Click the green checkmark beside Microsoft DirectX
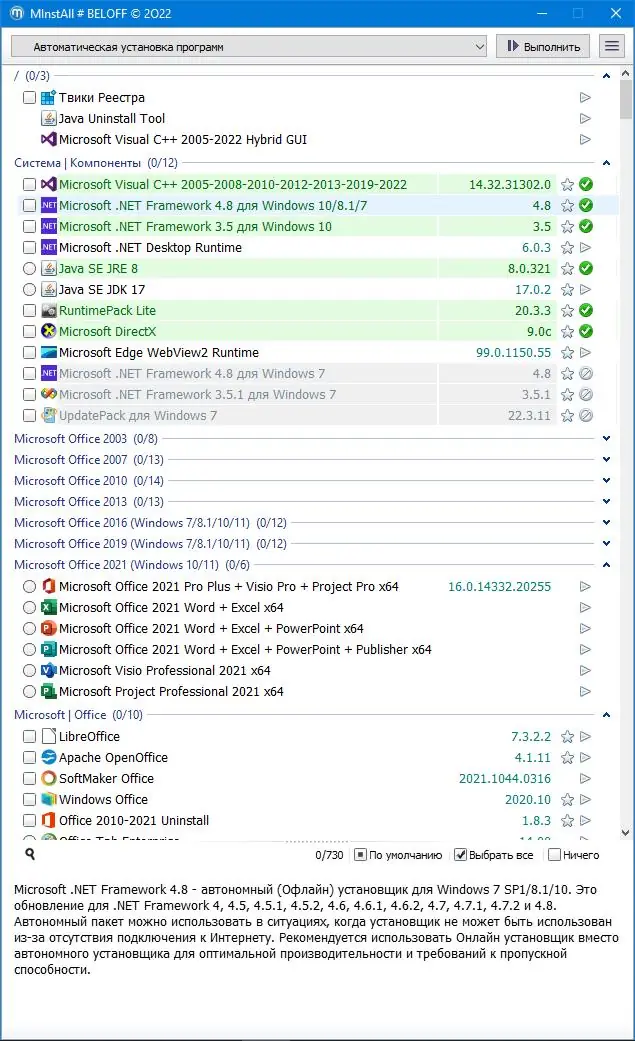Image resolution: width=635 pixels, height=1041 pixels. (x=586, y=331)
